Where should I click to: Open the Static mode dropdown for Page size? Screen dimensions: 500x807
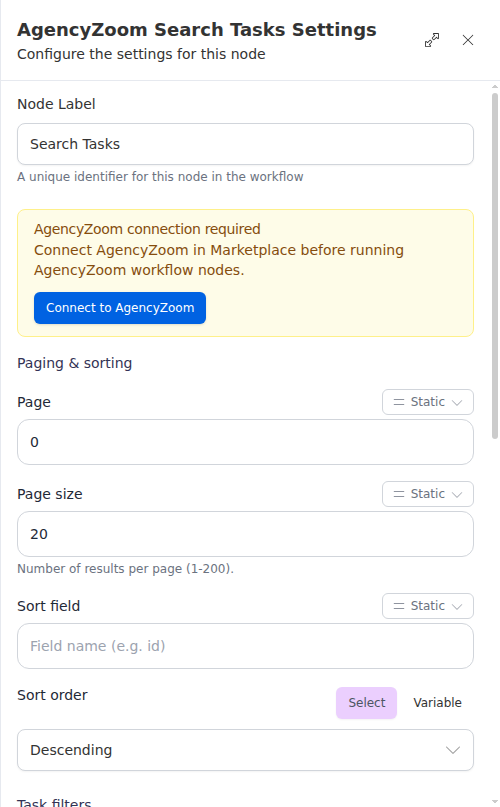click(x=427, y=494)
